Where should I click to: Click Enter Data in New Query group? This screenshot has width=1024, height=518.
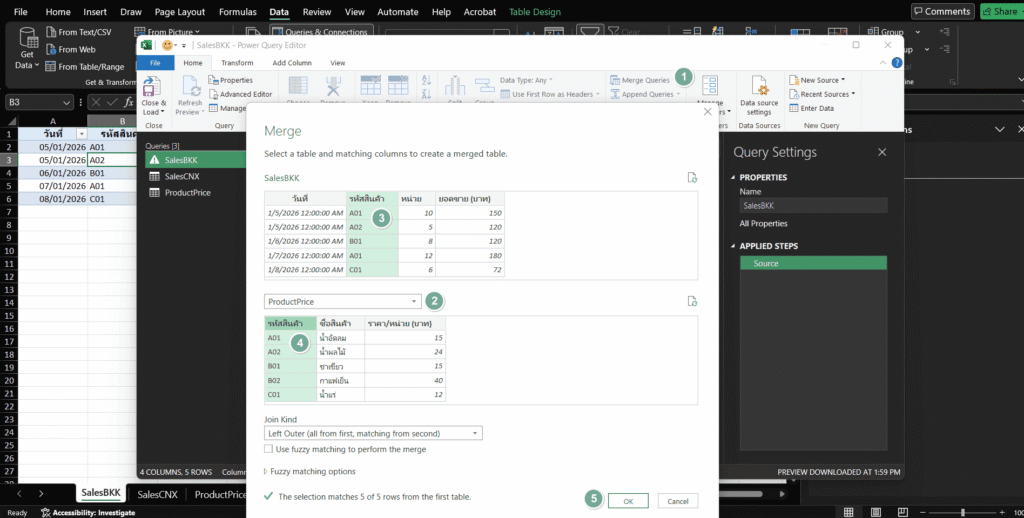812,108
